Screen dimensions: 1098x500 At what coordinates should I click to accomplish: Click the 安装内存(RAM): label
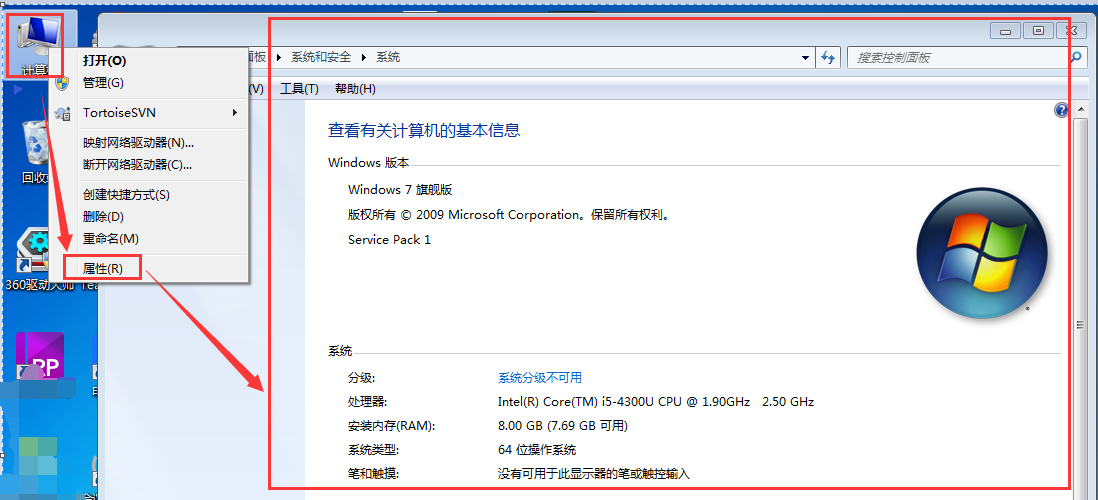[x=391, y=426]
